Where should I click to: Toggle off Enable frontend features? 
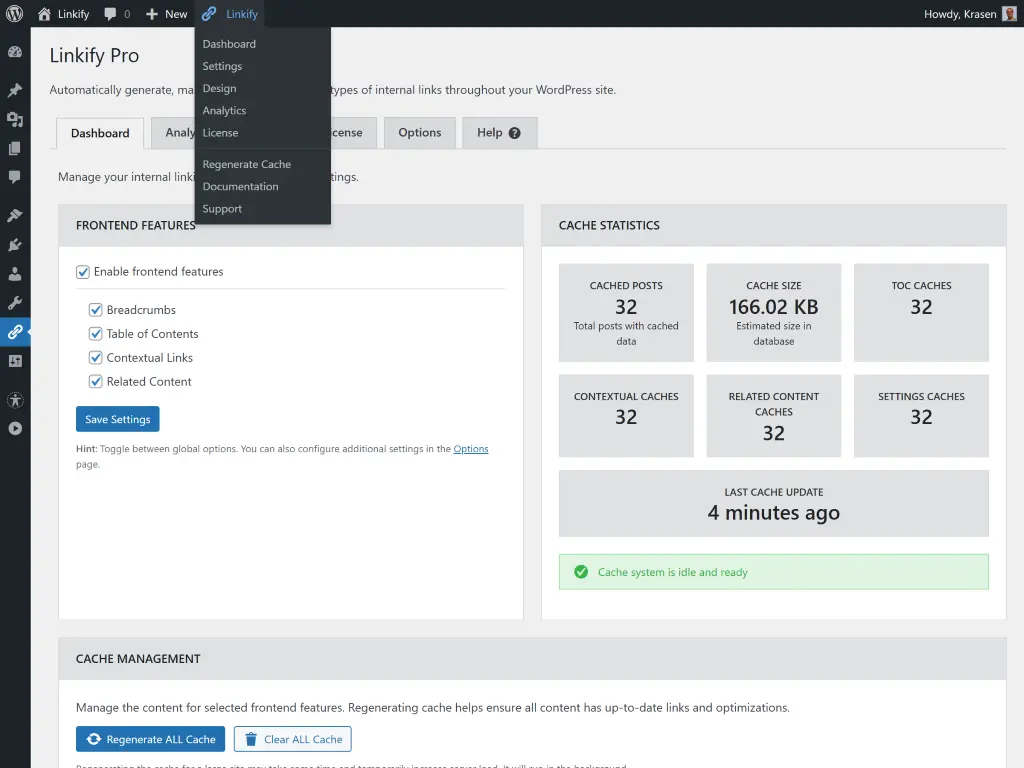(x=83, y=271)
